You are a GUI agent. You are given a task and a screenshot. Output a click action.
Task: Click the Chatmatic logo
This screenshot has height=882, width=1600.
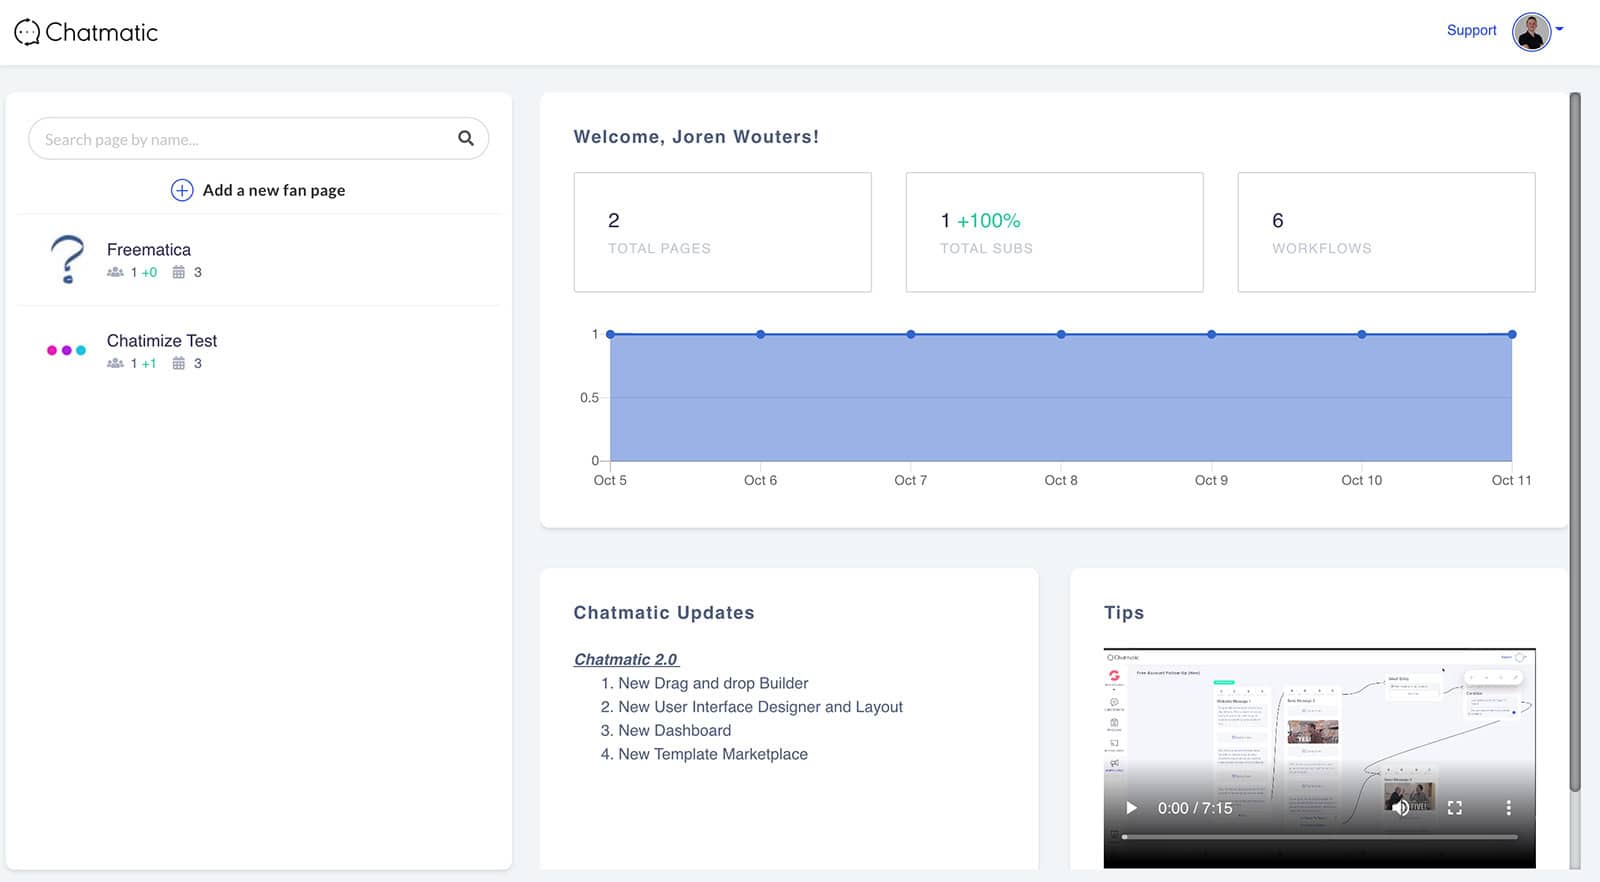click(x=86, y=33)
